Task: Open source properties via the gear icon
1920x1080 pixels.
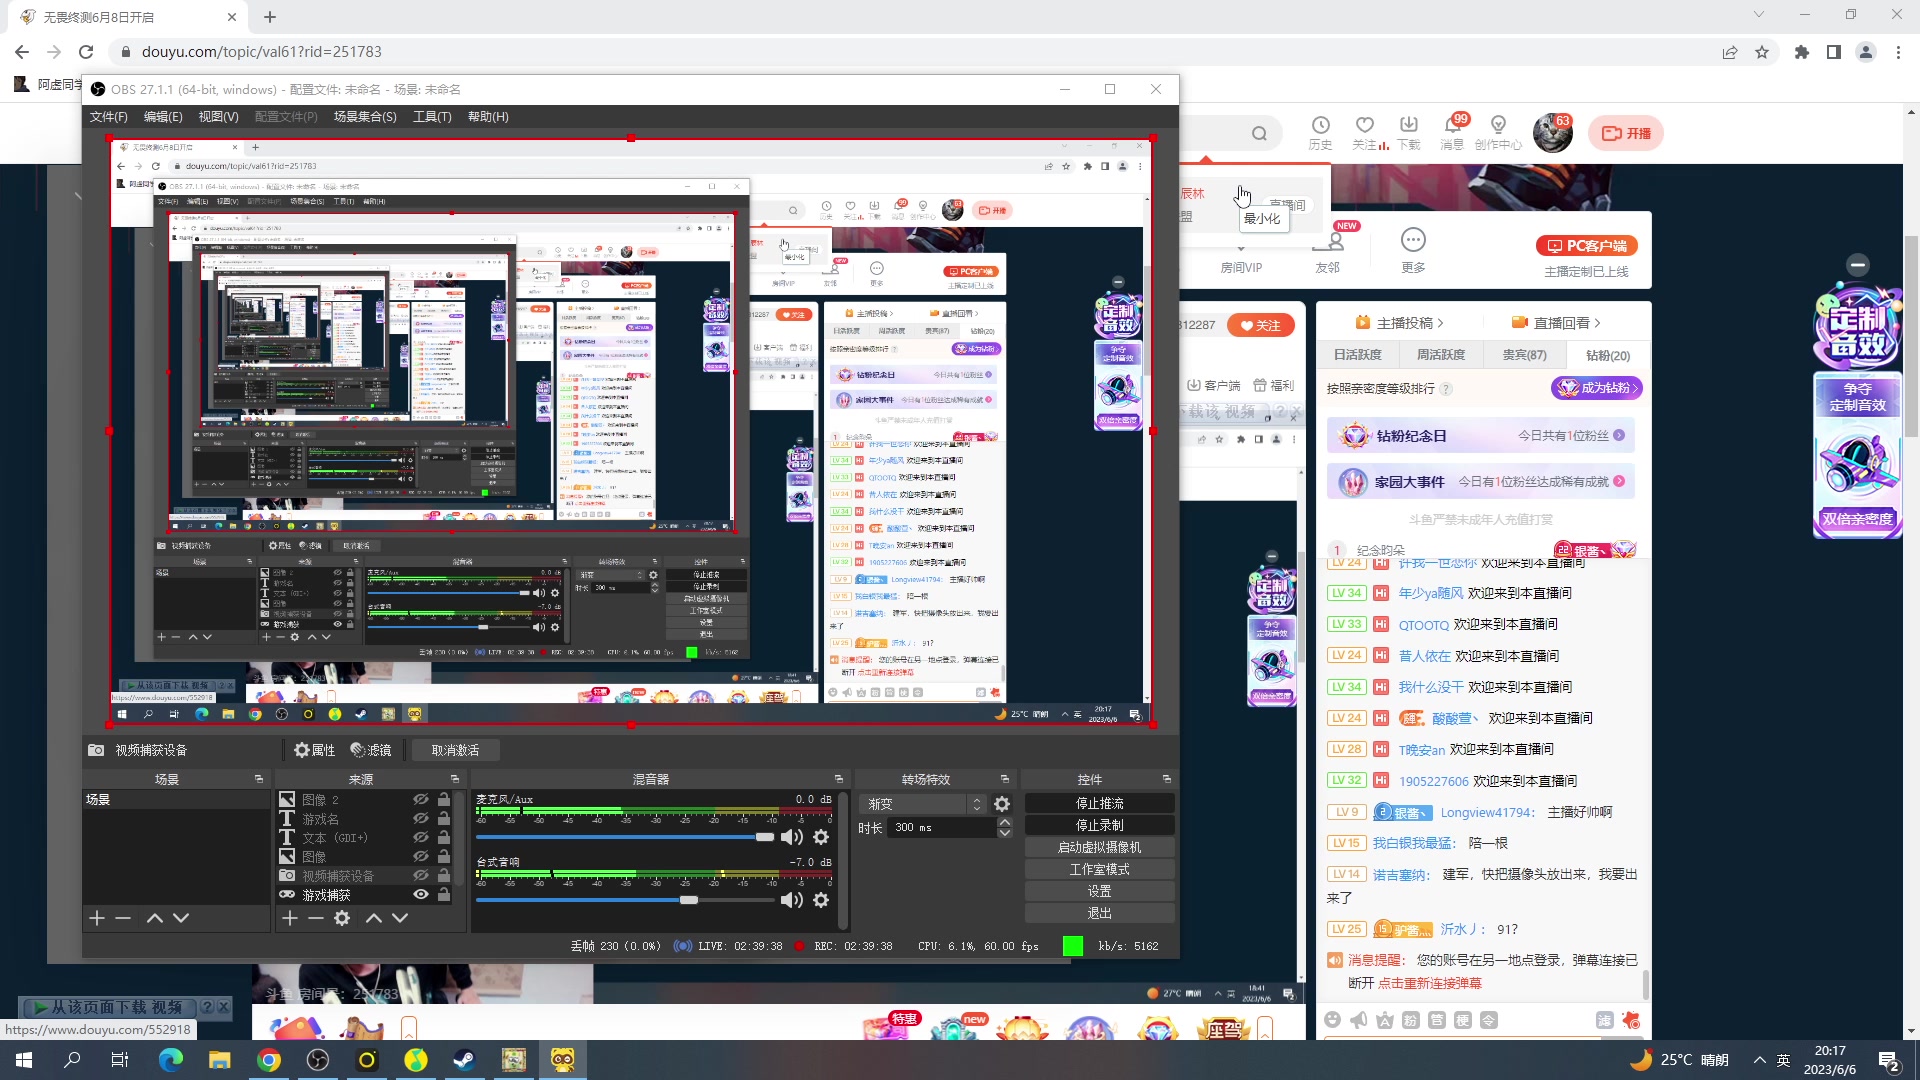Action: point(342,918)
